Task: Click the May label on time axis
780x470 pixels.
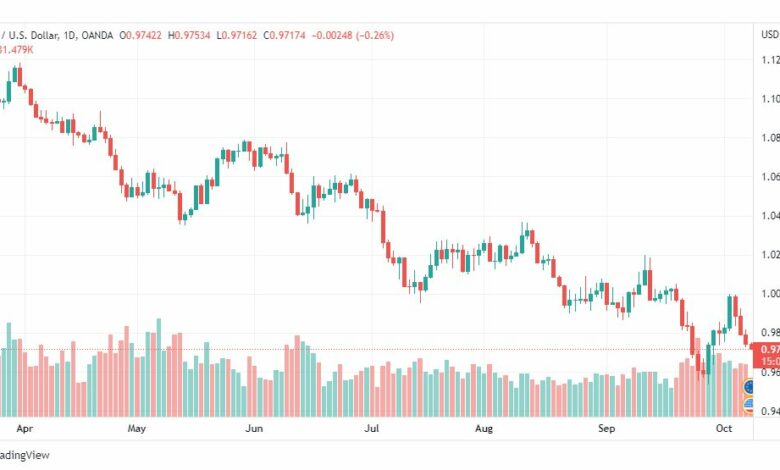Action: 137,428
